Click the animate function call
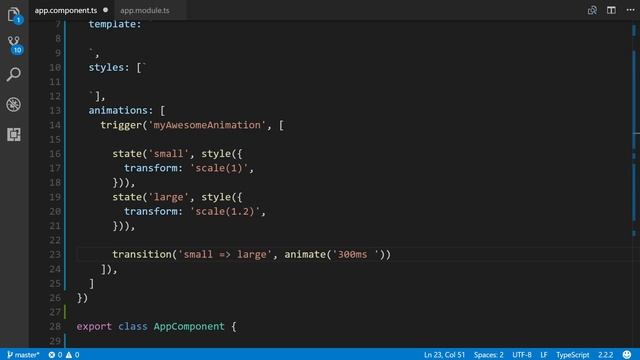Screen dimensions: 640x360 click(305, 254)
